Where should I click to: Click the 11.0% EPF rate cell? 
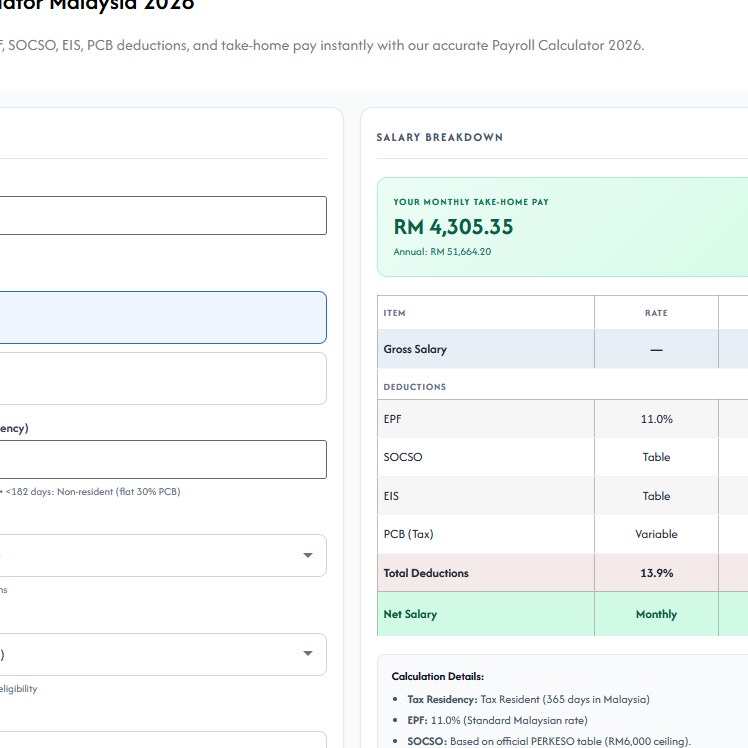click(656, 419)
